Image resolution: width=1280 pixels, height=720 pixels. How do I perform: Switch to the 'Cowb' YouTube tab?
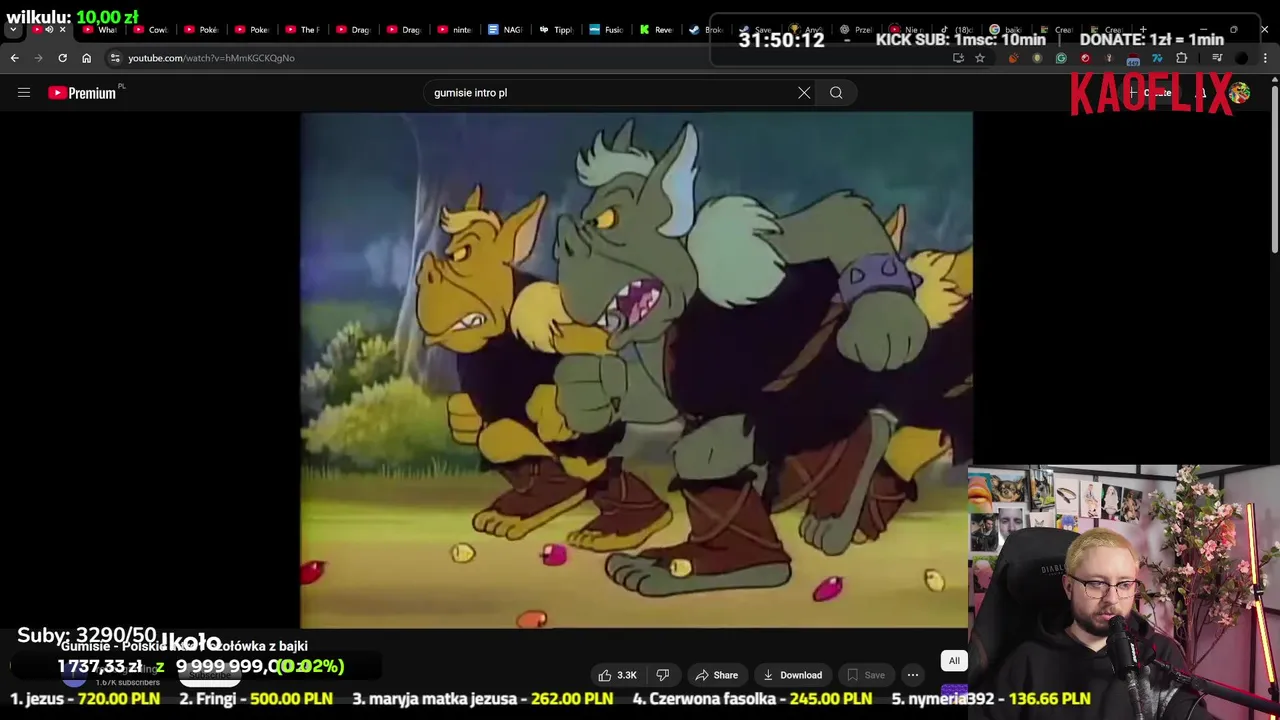[150, 30]
